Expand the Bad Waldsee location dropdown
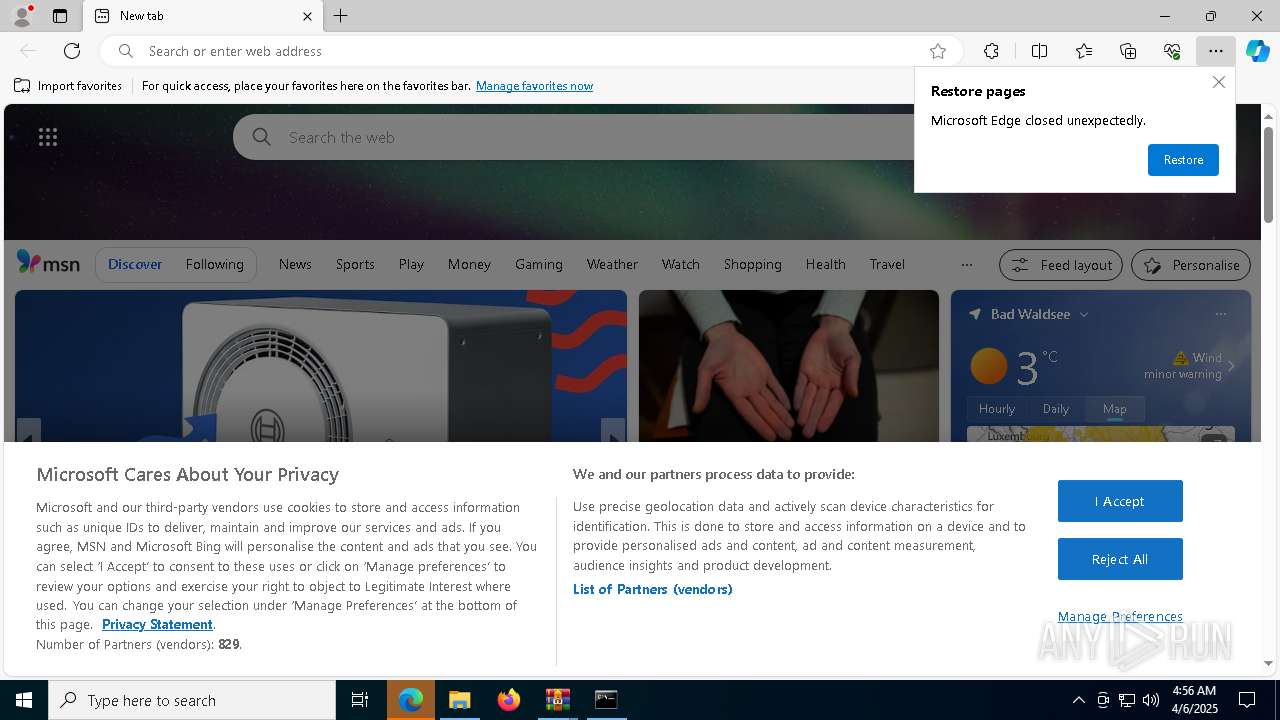Image resolution: width=1280 pixels, height=720 pixels. coord(1084,314)
